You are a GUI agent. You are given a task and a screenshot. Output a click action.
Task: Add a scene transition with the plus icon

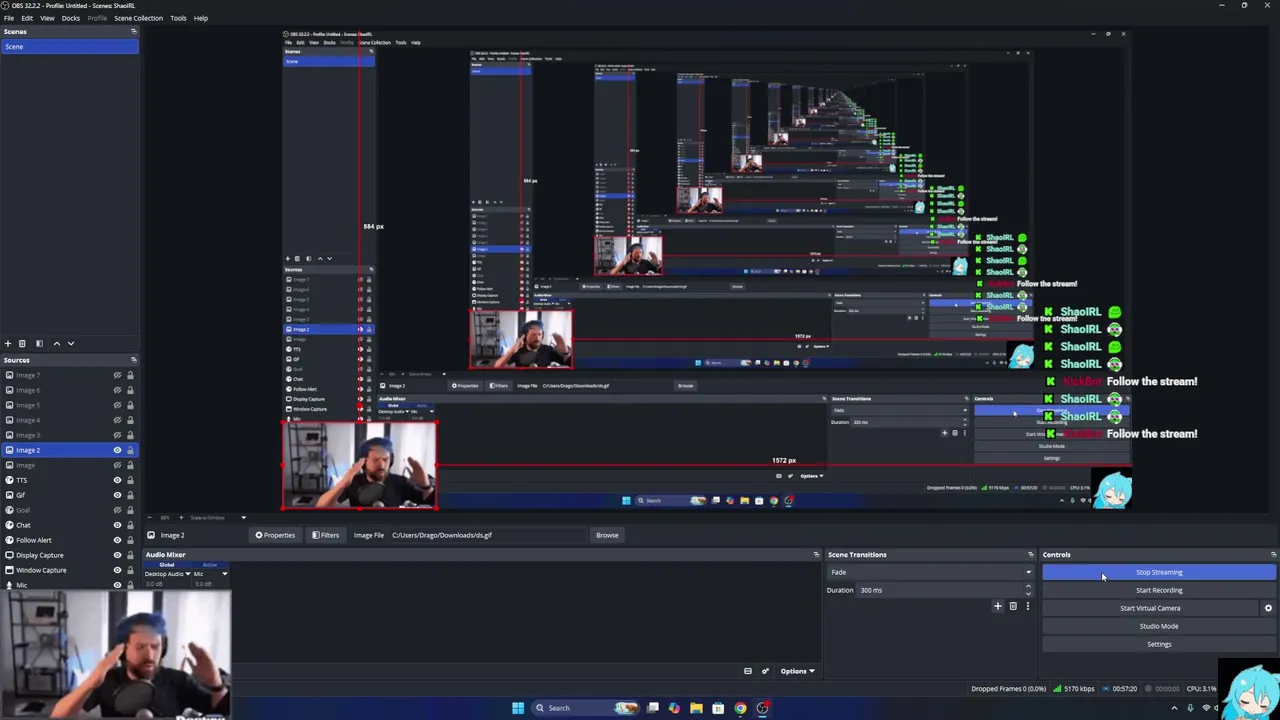click(x=997, y=606)
